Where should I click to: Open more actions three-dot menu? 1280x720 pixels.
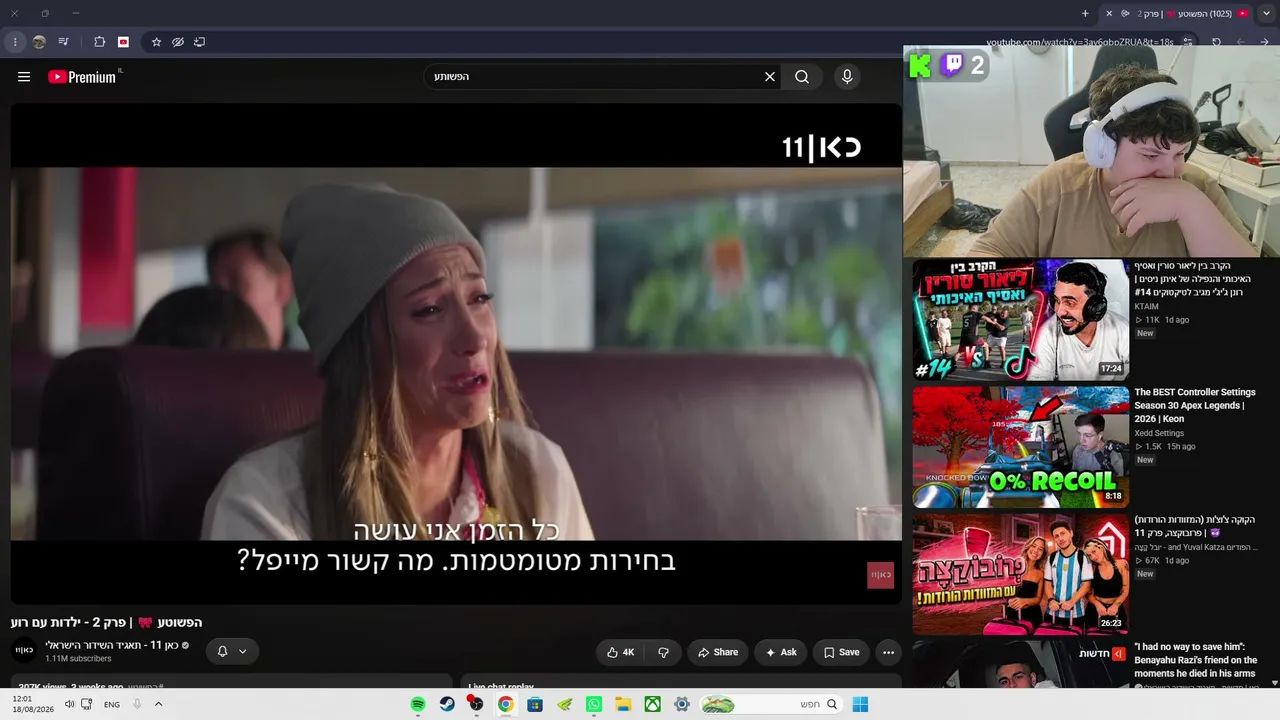coord(888,652)
